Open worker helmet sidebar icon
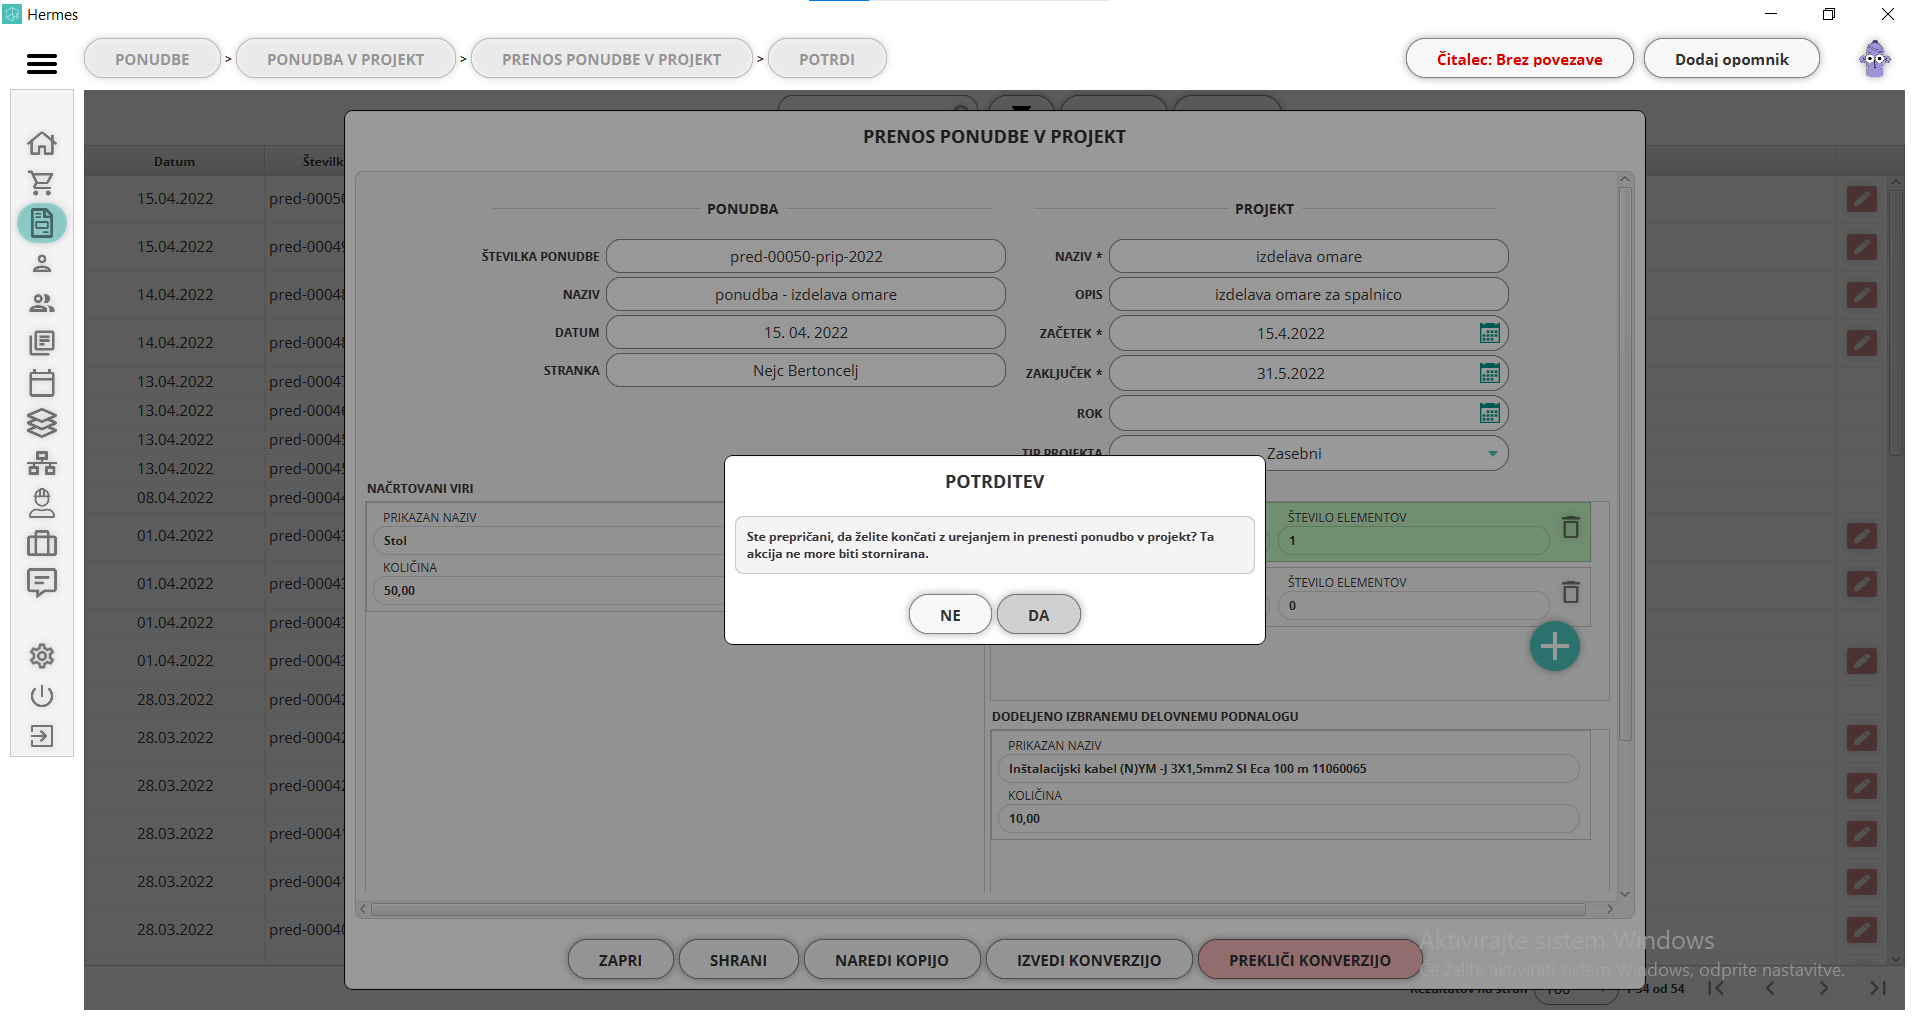 click(41, 503)
